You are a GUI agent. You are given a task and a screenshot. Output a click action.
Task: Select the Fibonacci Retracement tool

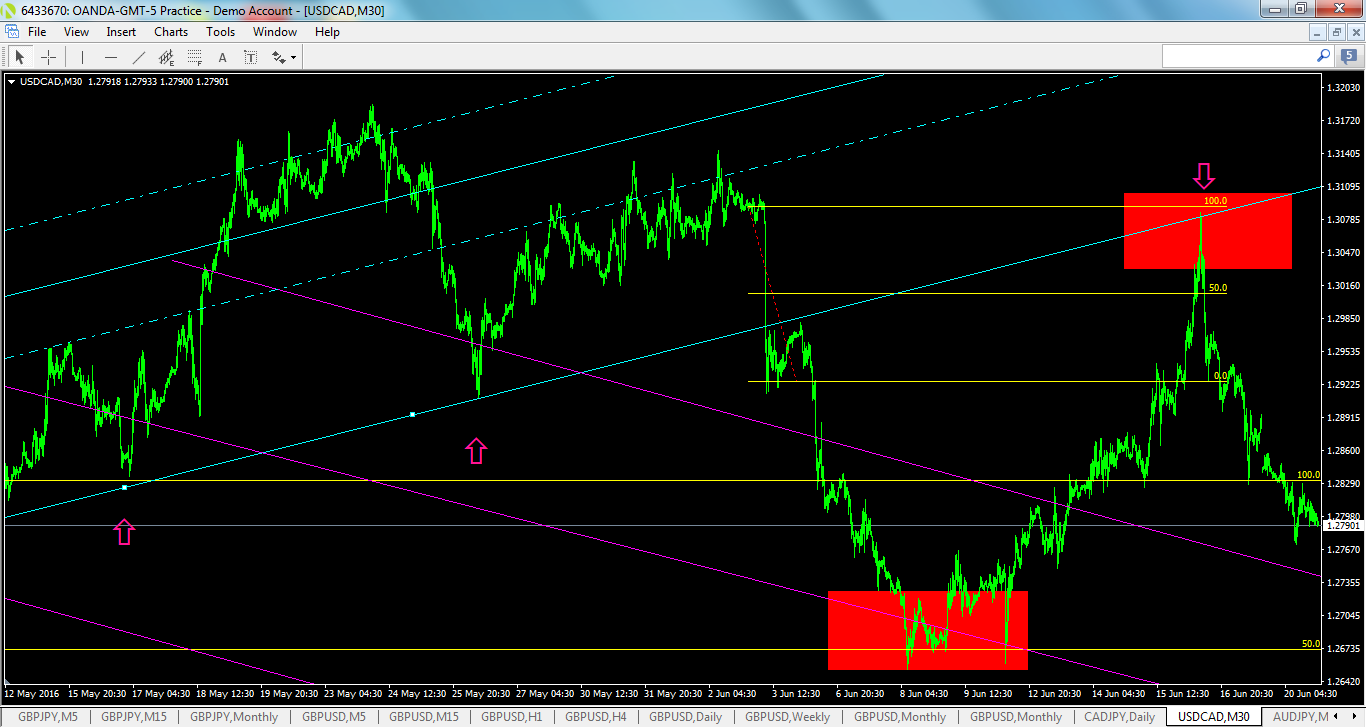pyautogui.click(x=194, y=56)
